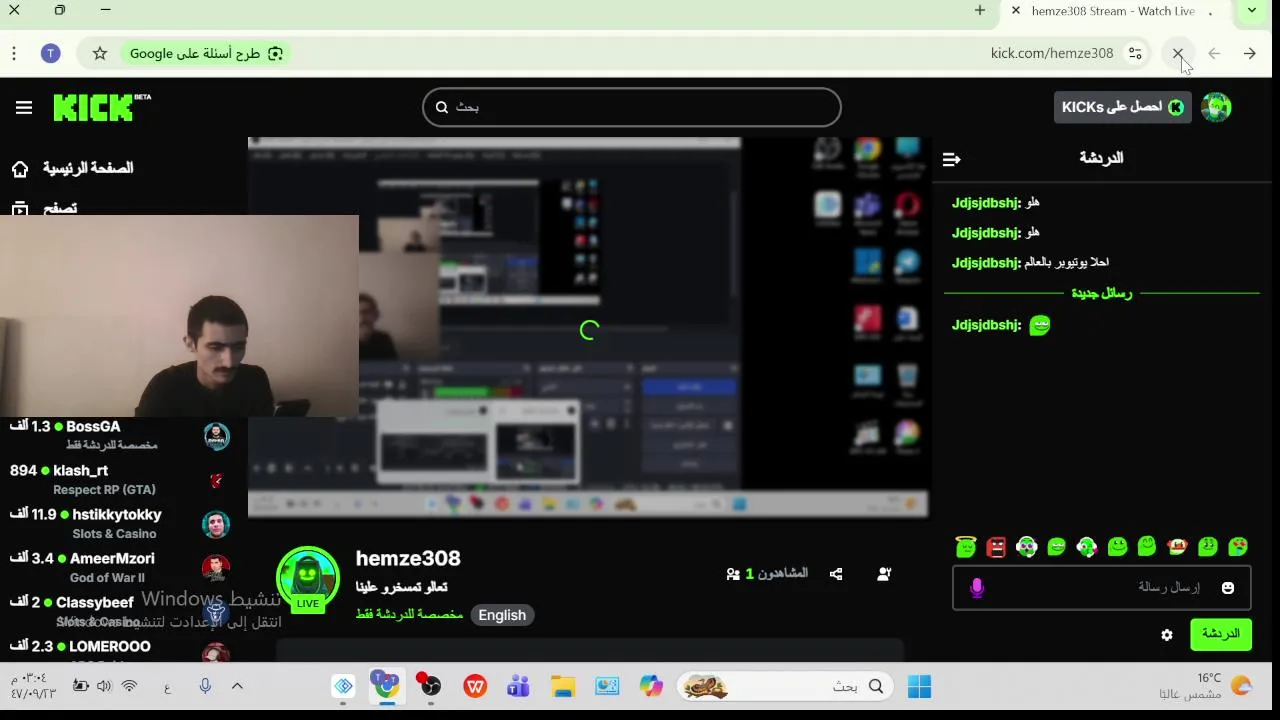Select the 'hemze308 Stream - Watch Live' tab
This screenshot has width=1280, height=720.
(1115, 11)
